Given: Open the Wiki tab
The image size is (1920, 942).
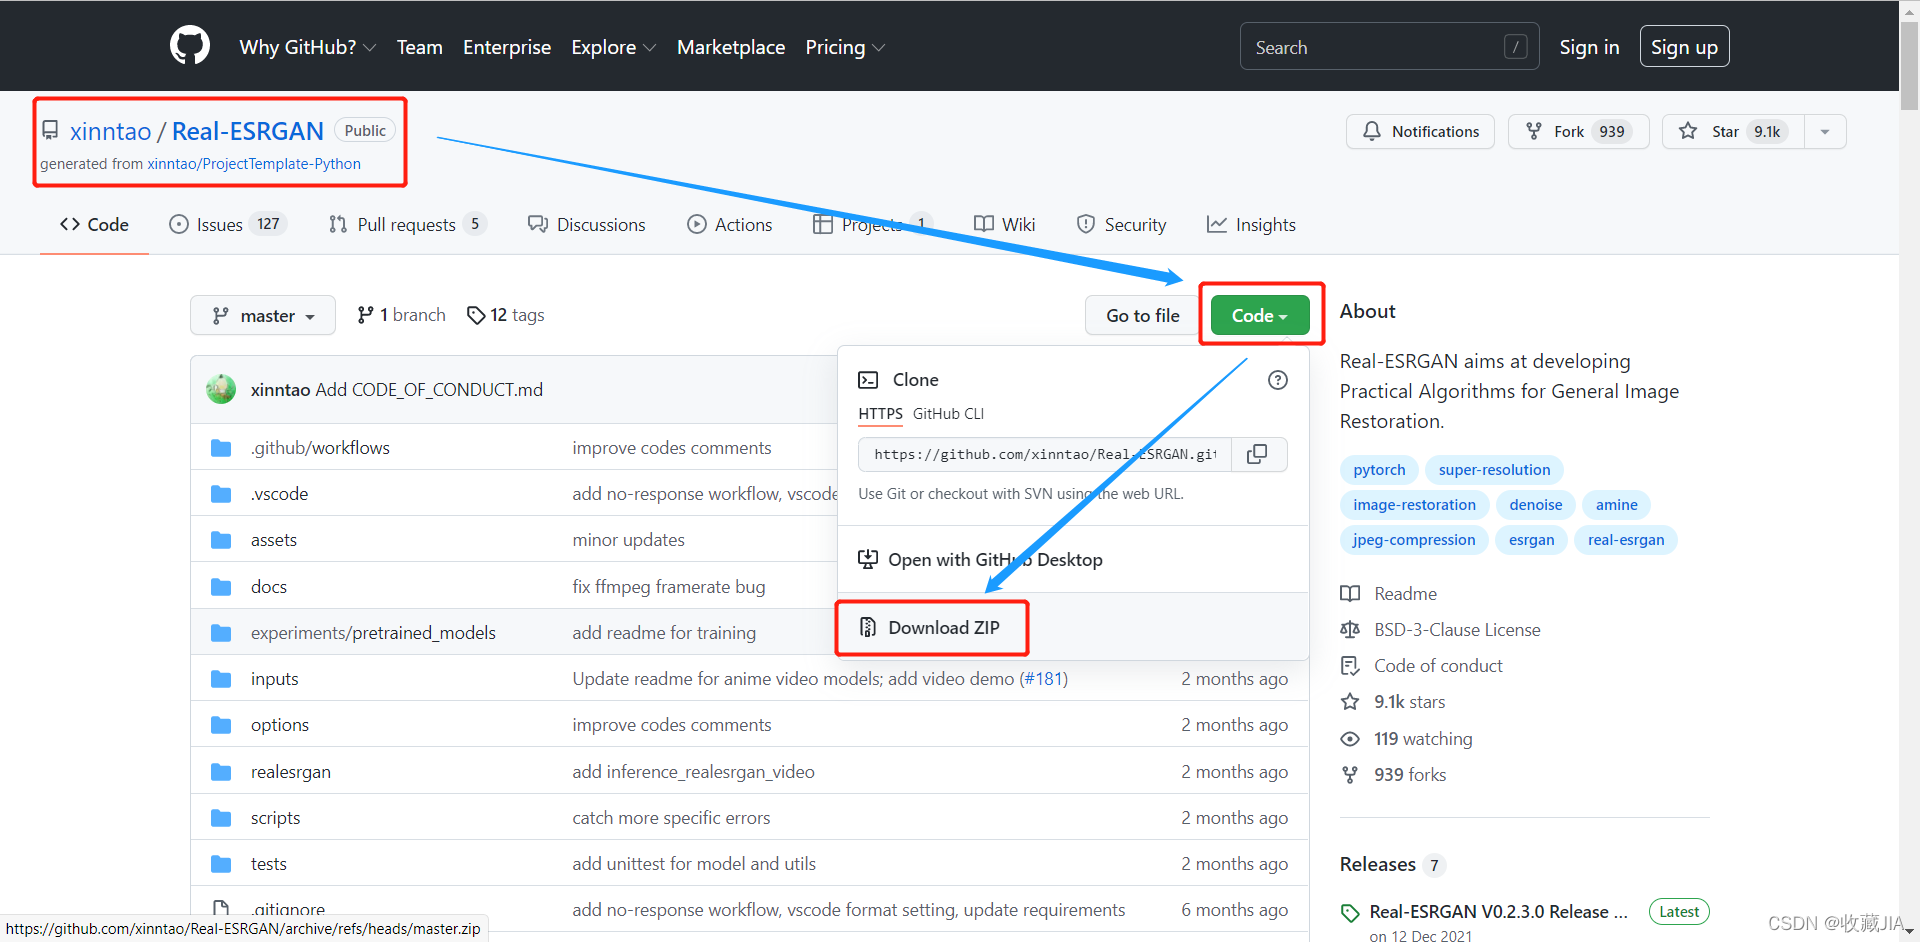Looking at the screenshot, I should tap(1005, 225).
